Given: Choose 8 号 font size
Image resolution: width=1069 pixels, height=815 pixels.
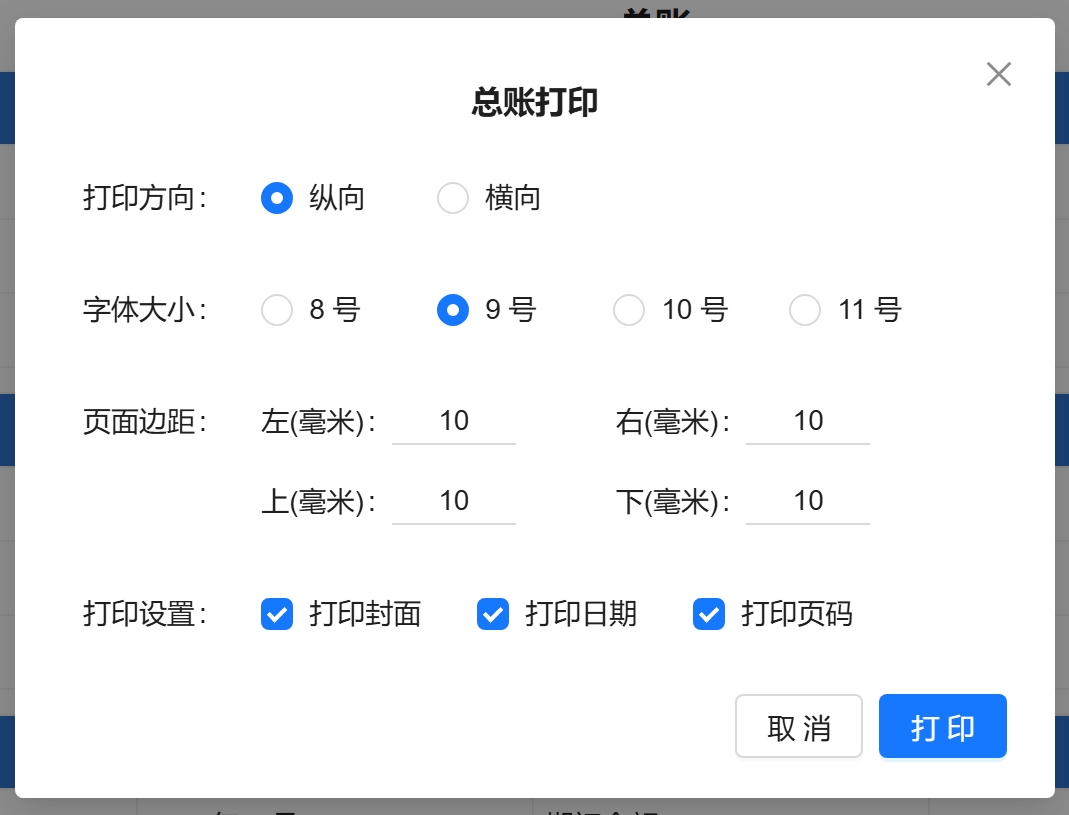Looking at the screenshot, I should [x=277, y=310].
